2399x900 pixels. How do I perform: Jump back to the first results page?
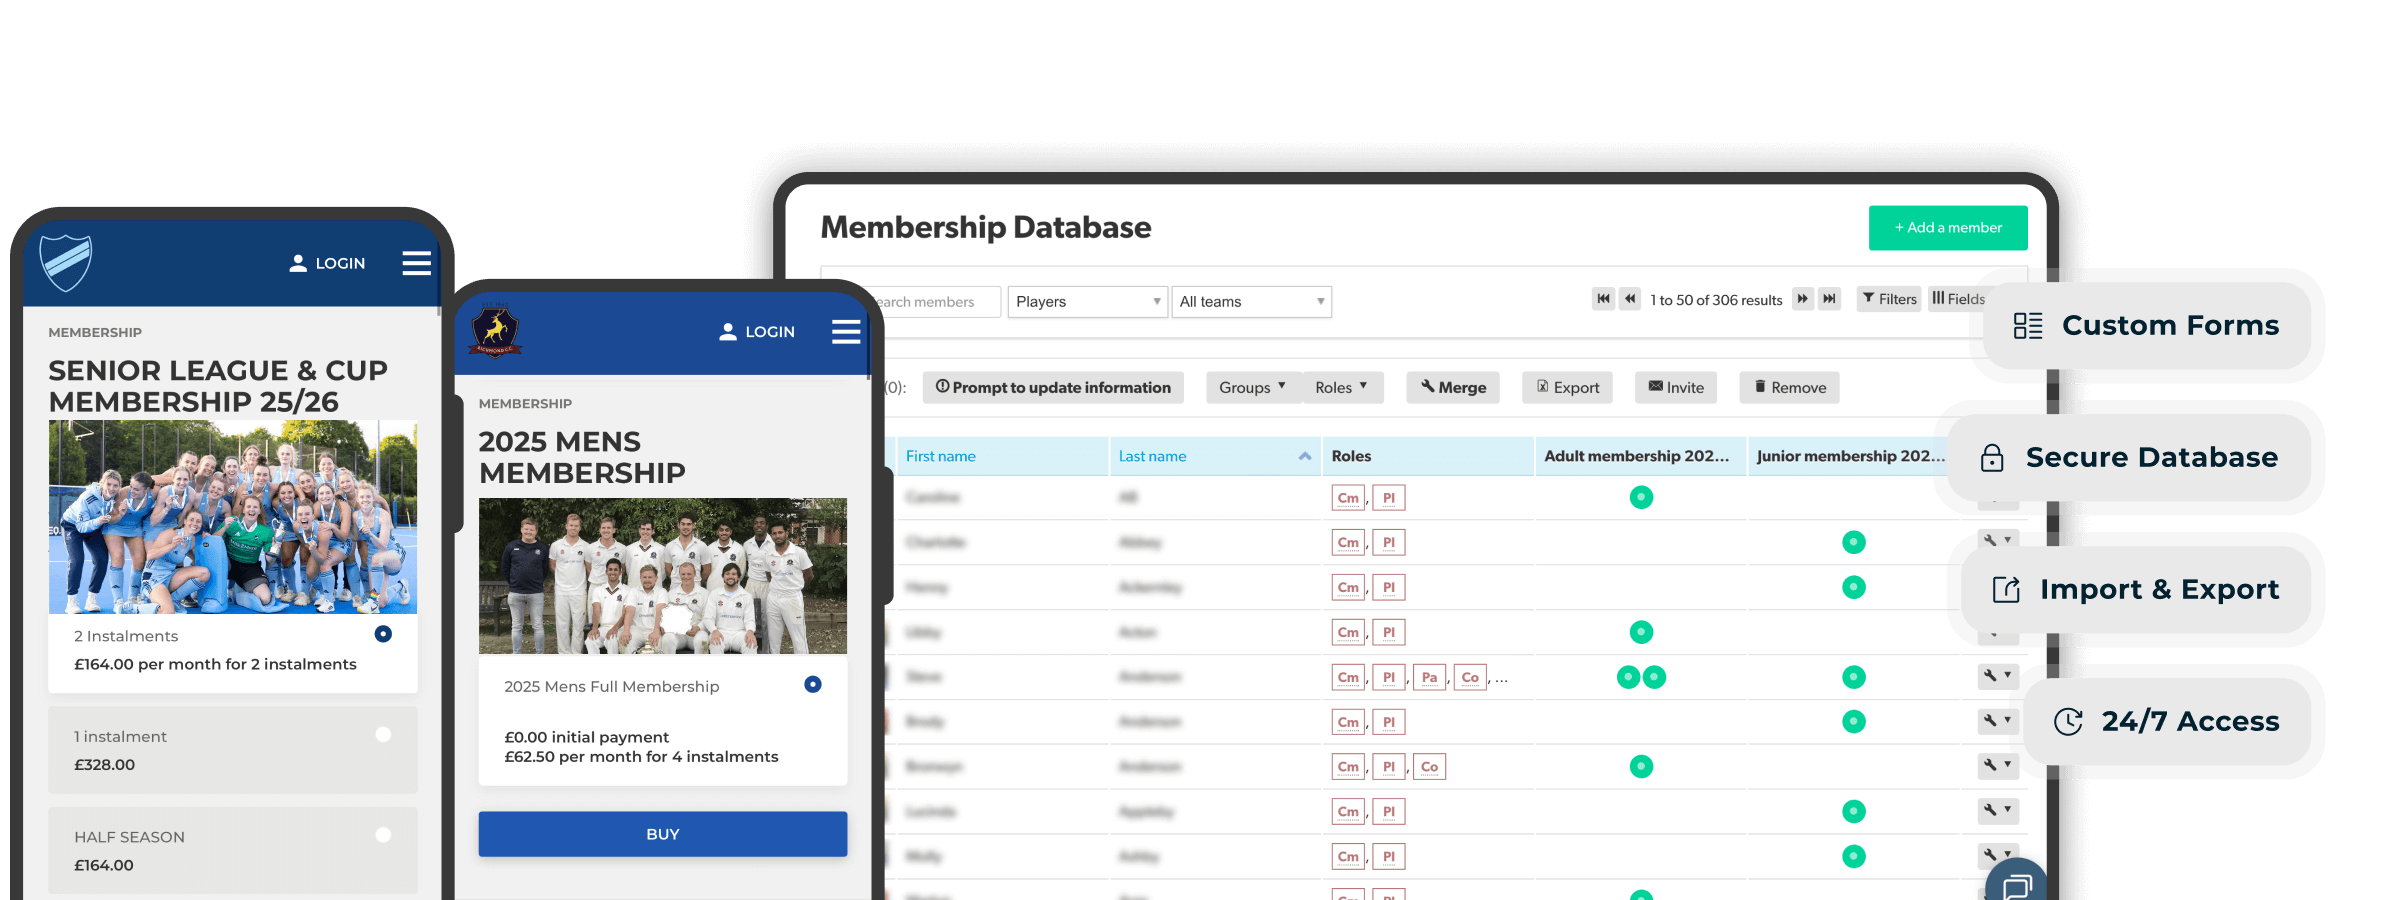tap(1603, 298)
